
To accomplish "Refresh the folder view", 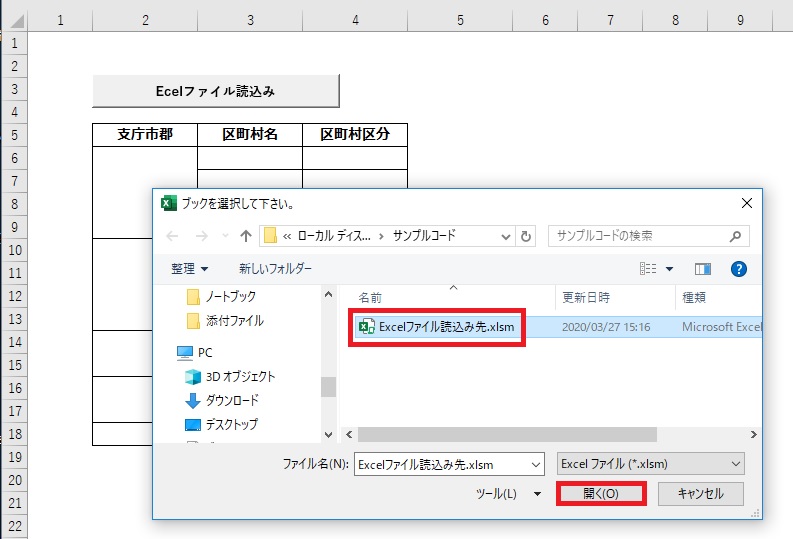I will click(x=526, y=236).
